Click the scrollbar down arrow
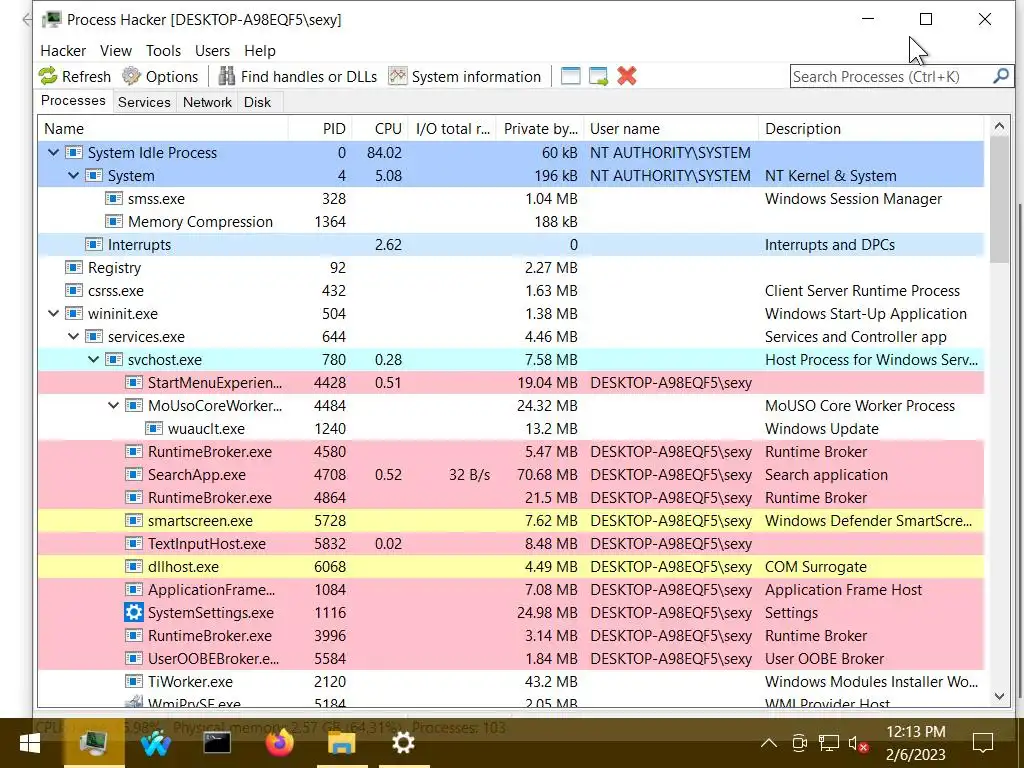The image size is (1024, 768). coord(999,696)
